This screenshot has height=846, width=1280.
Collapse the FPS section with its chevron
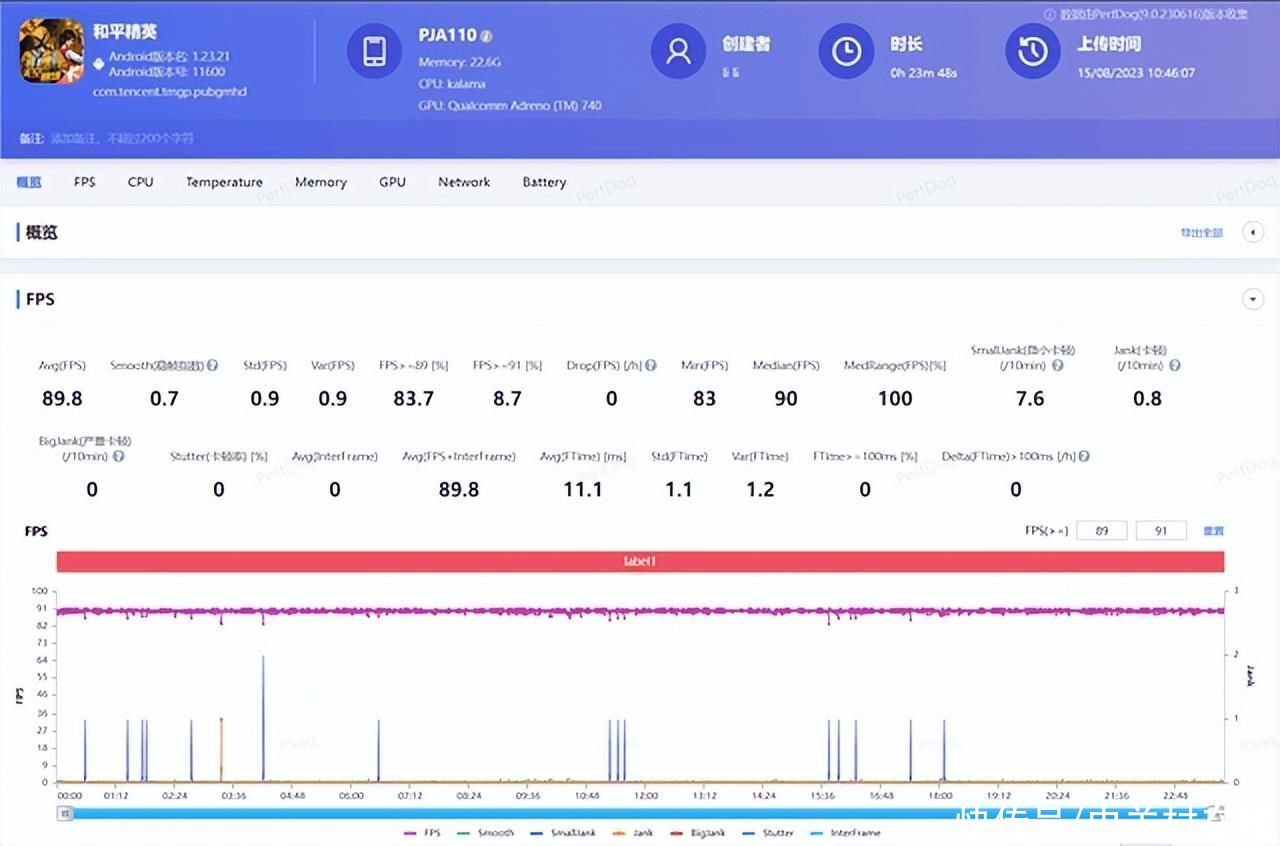[1252, 299]
